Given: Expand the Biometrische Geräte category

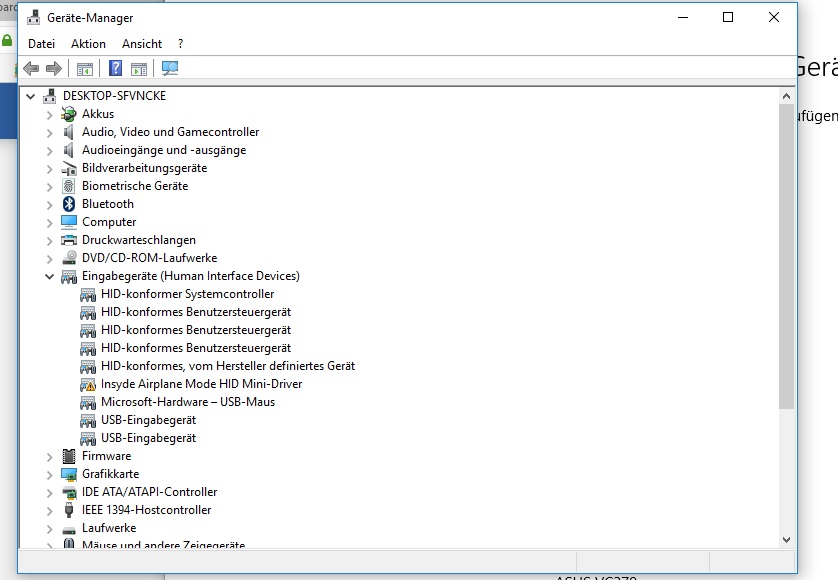Looking at the screenshot, I should coord(49,187).
